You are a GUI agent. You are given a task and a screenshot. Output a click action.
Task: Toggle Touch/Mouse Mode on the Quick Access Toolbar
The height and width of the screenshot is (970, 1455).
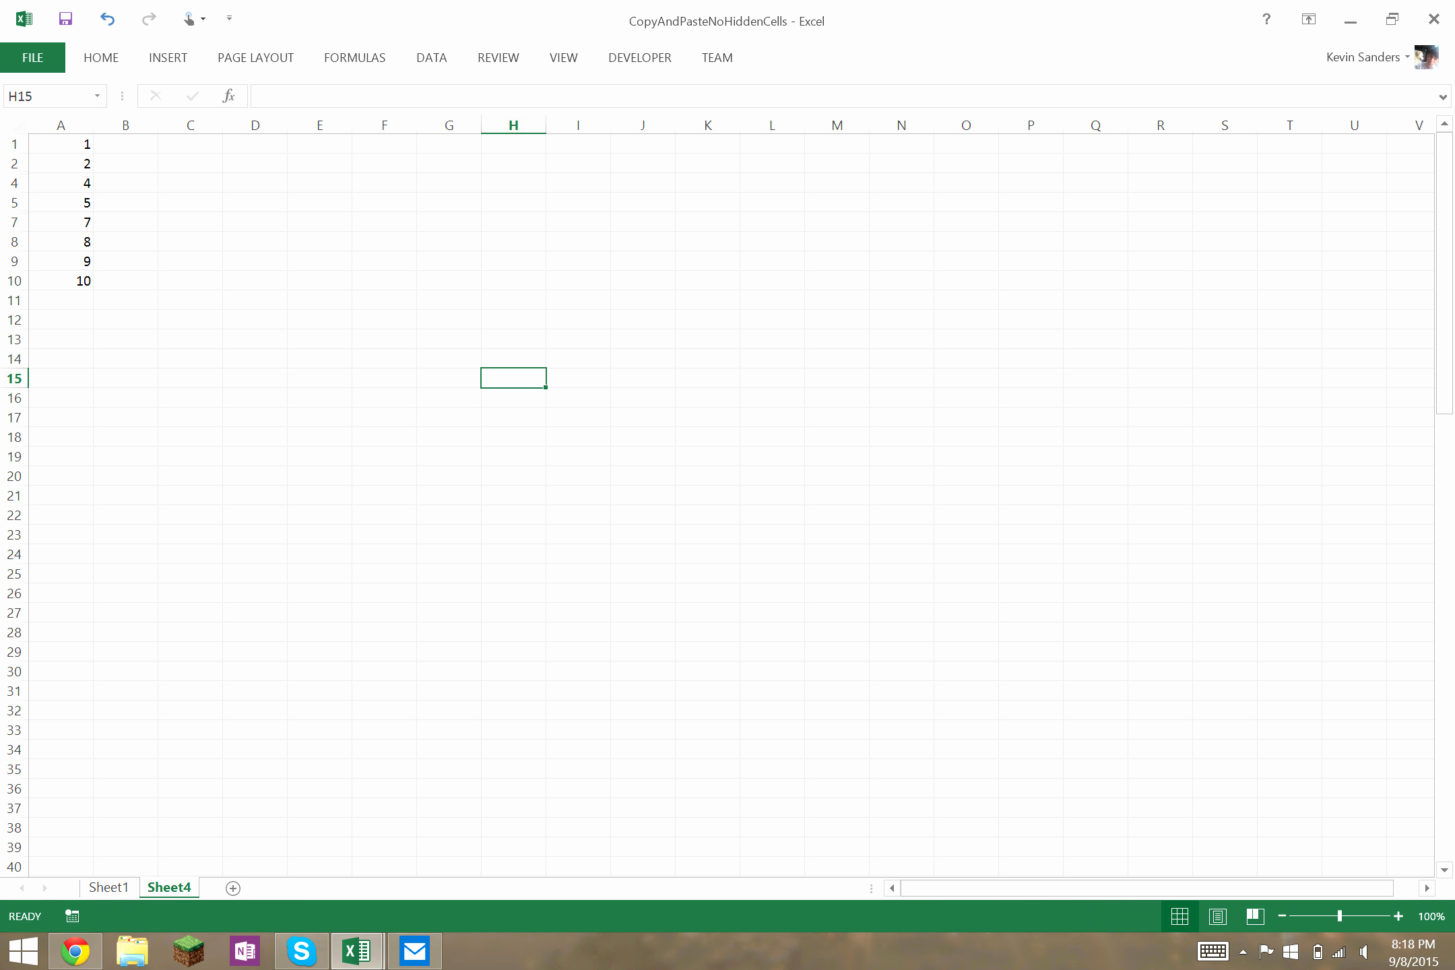(x=190, y=18)
